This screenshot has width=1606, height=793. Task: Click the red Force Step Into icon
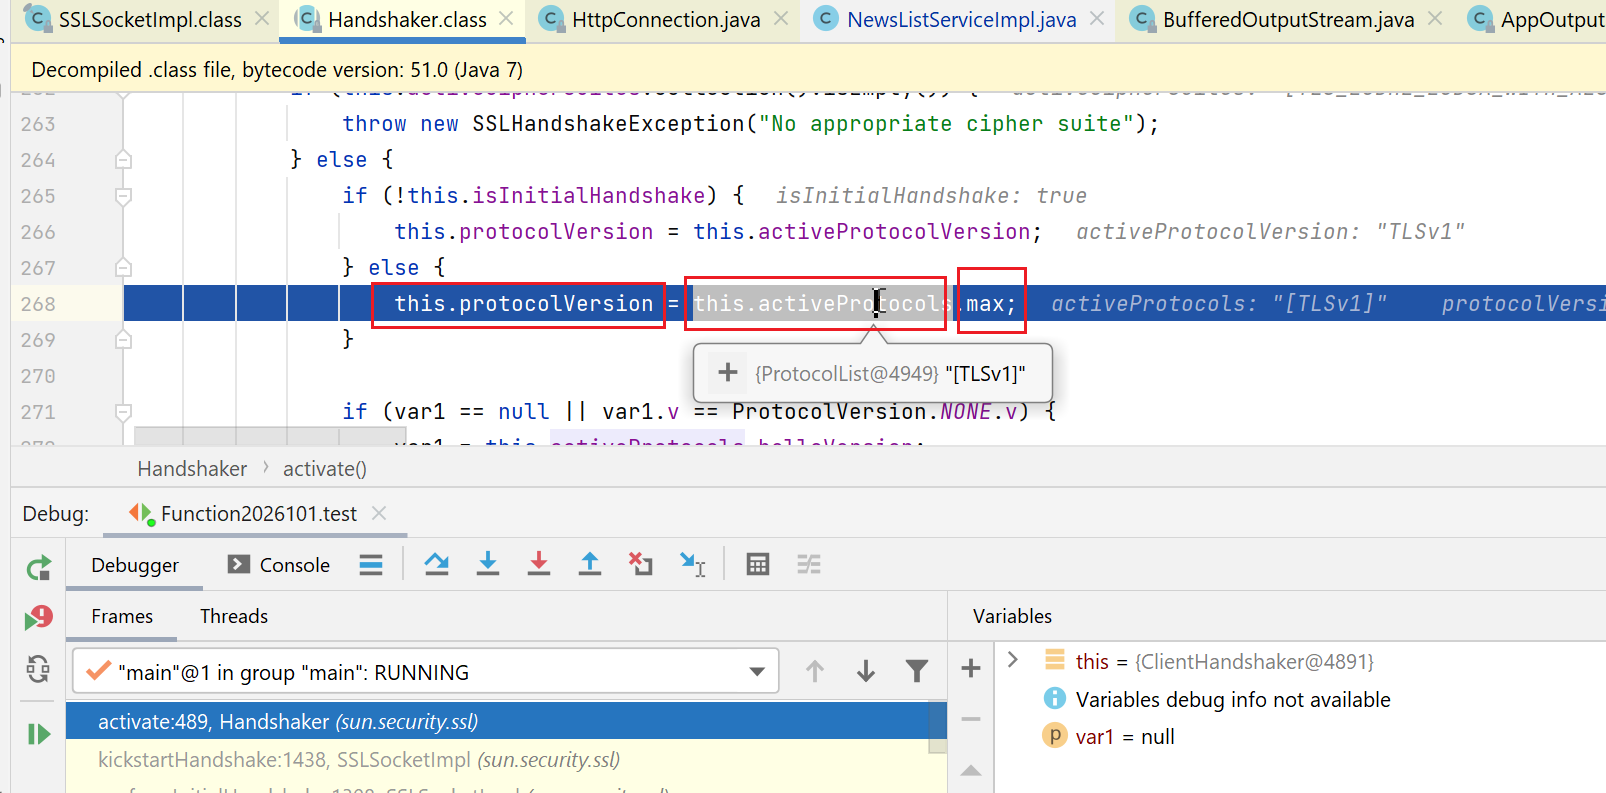(539, 564)
